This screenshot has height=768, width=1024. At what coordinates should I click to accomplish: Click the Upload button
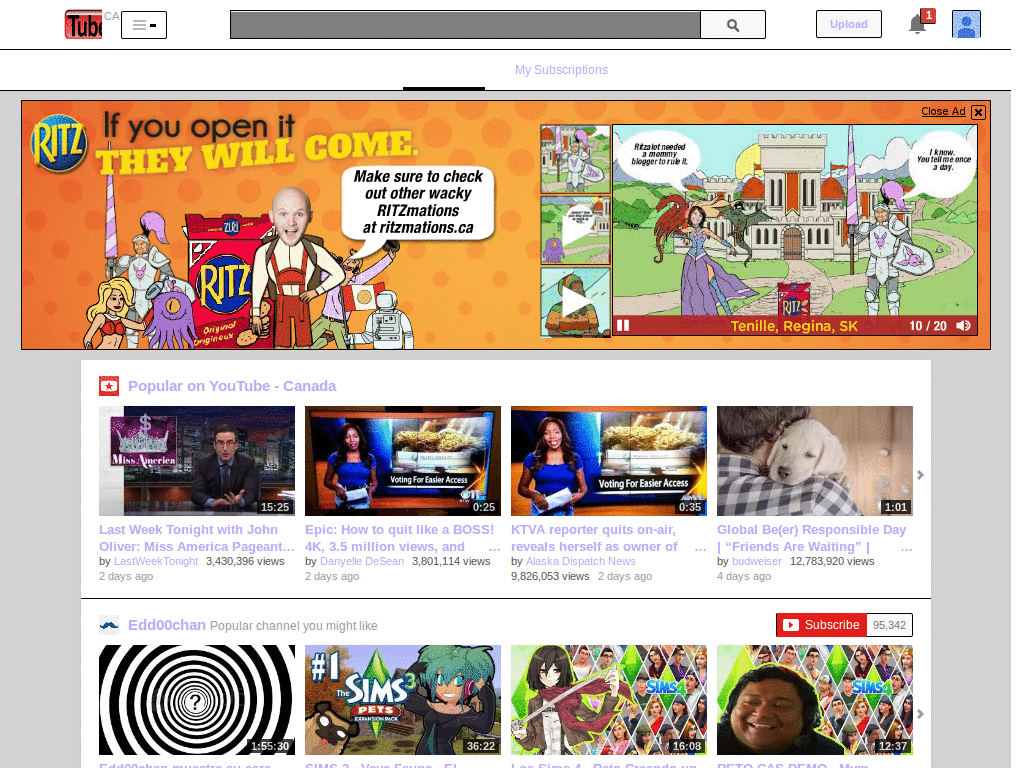pyautogui.click(x=848, y=24)
